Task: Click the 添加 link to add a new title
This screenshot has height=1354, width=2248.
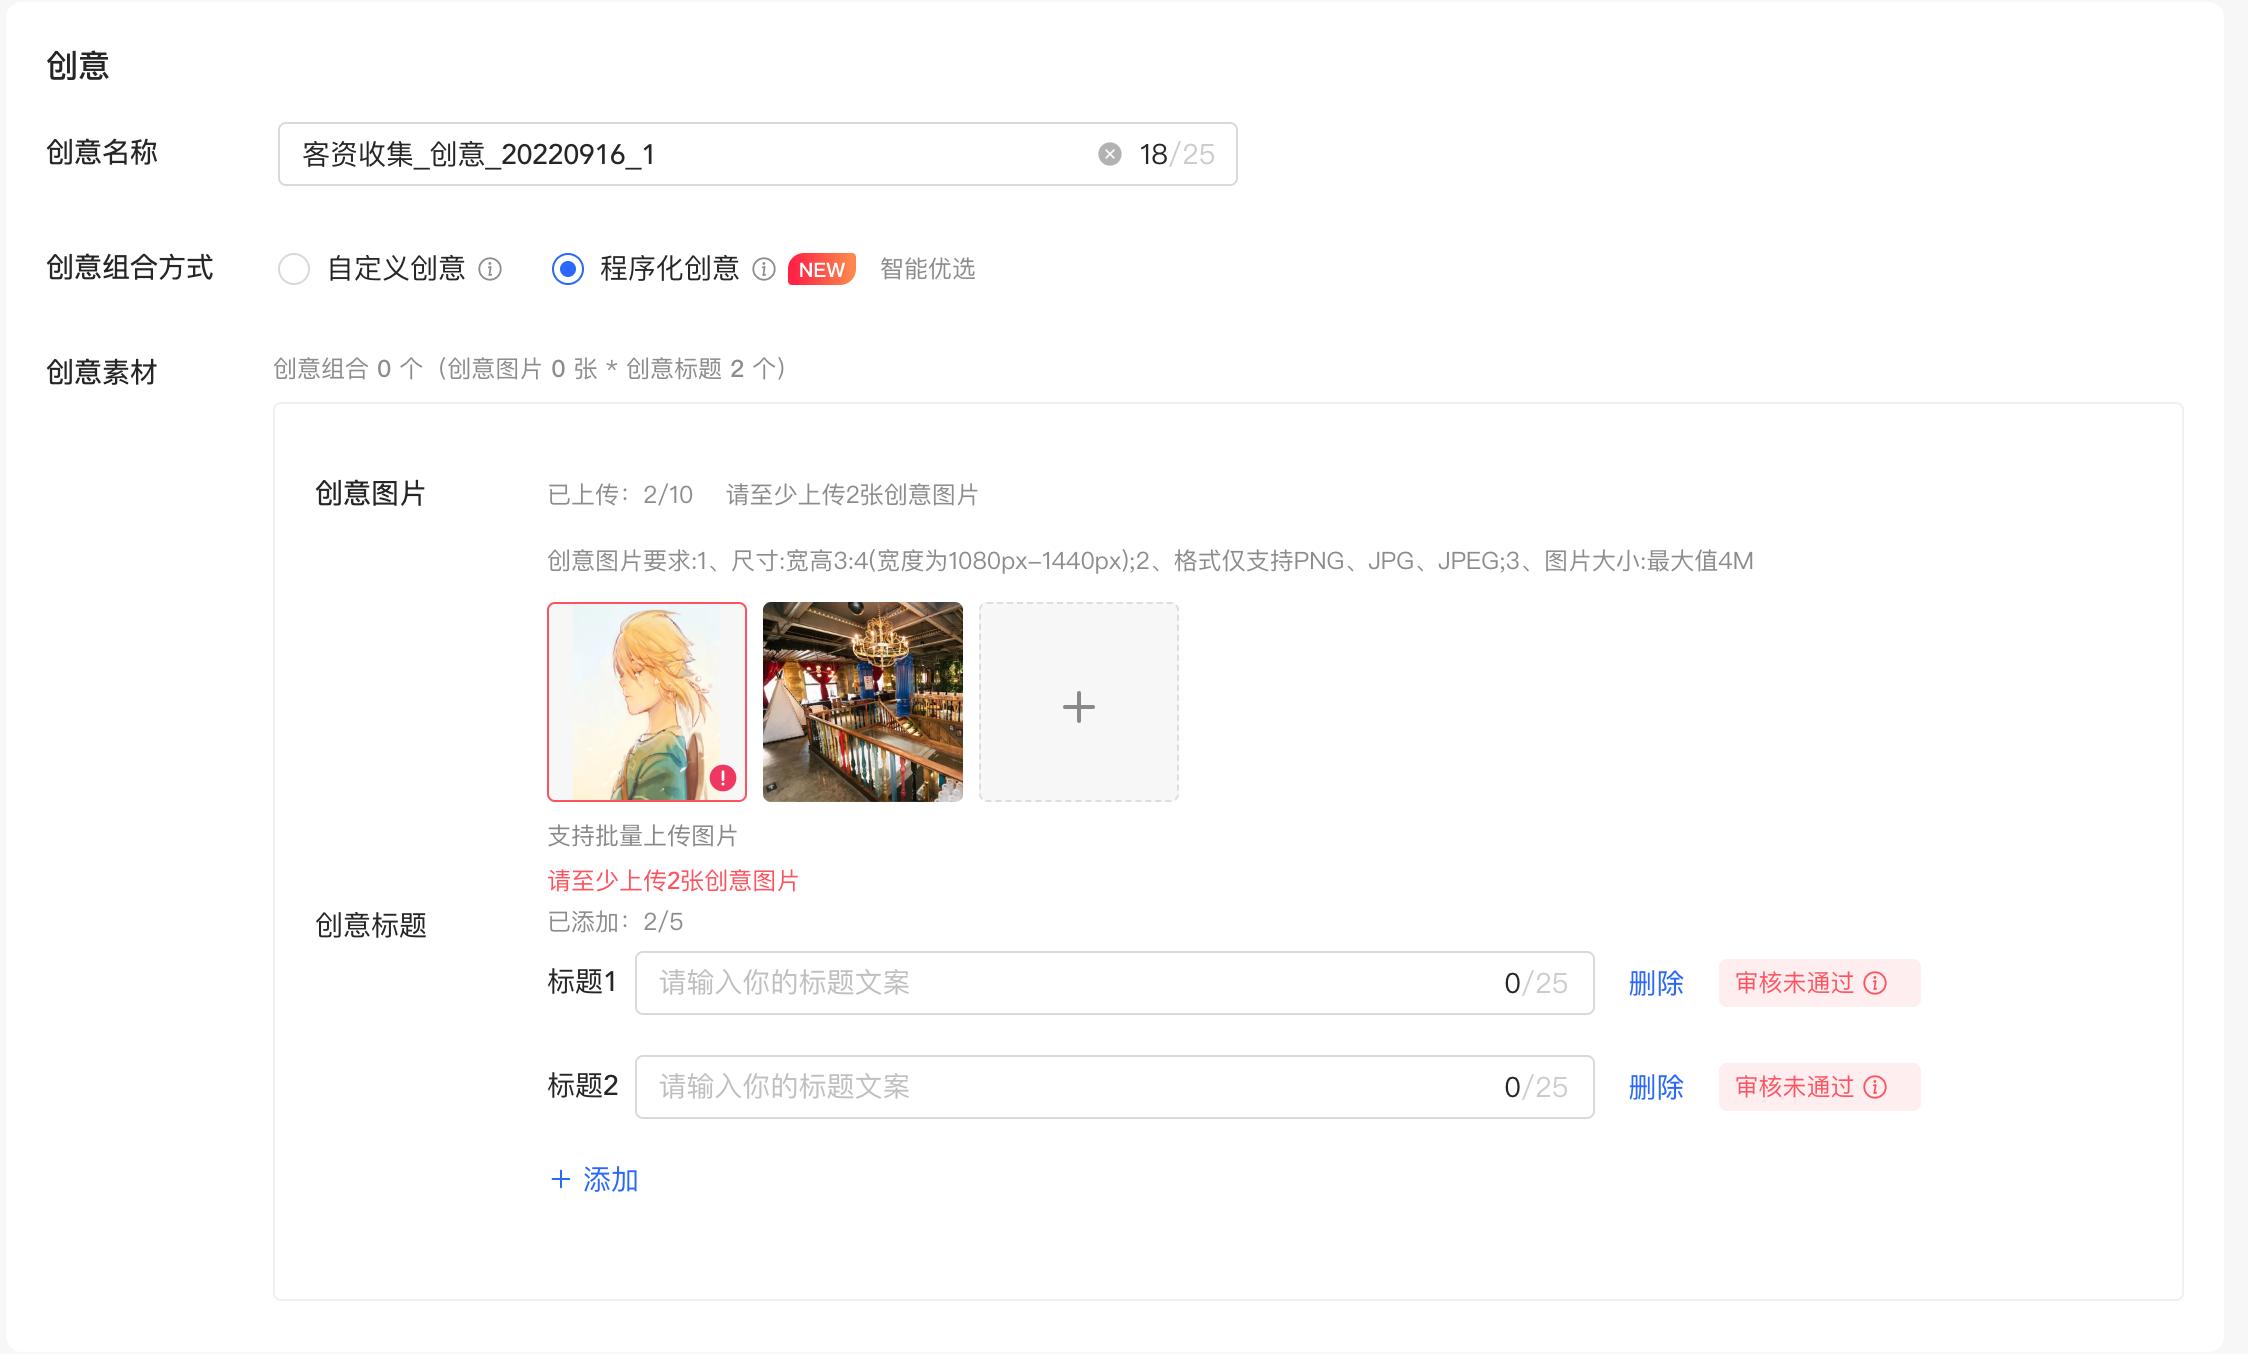Action: 594,1180
